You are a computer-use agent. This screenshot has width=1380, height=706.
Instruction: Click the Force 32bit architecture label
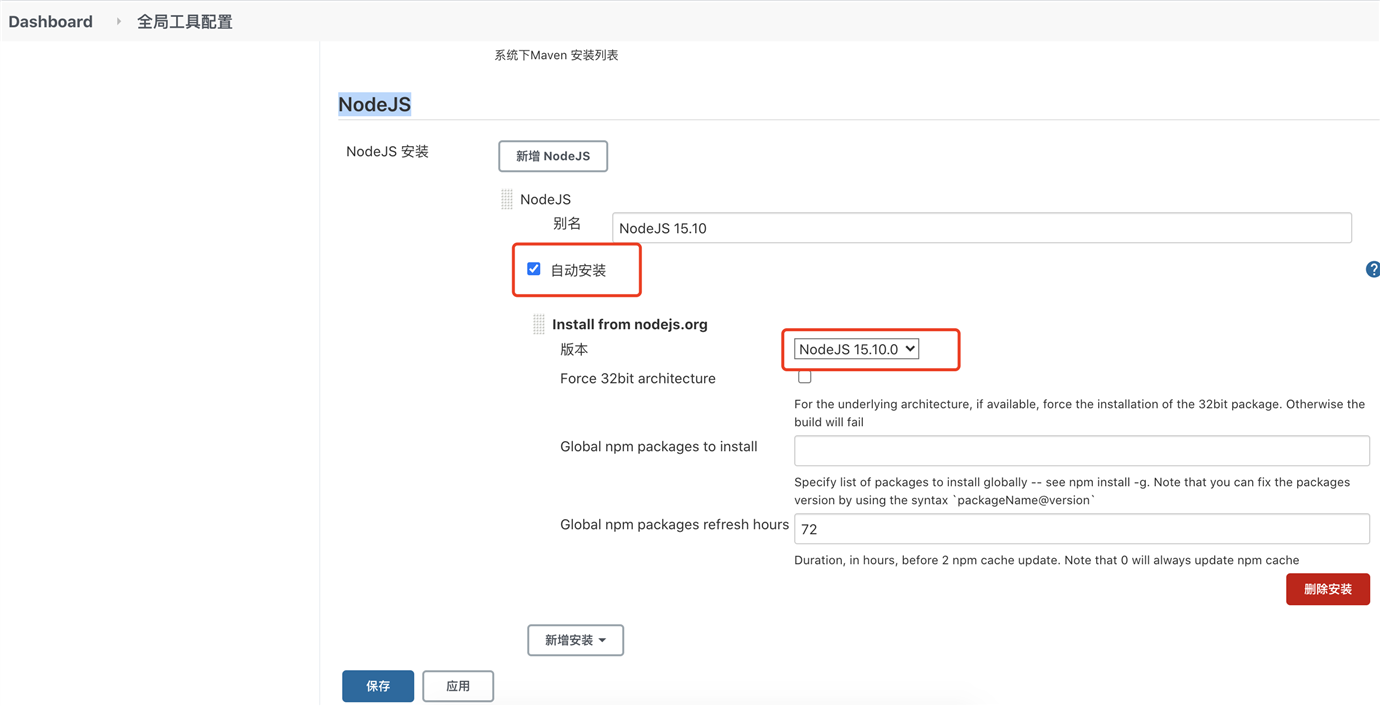(638, 378)
